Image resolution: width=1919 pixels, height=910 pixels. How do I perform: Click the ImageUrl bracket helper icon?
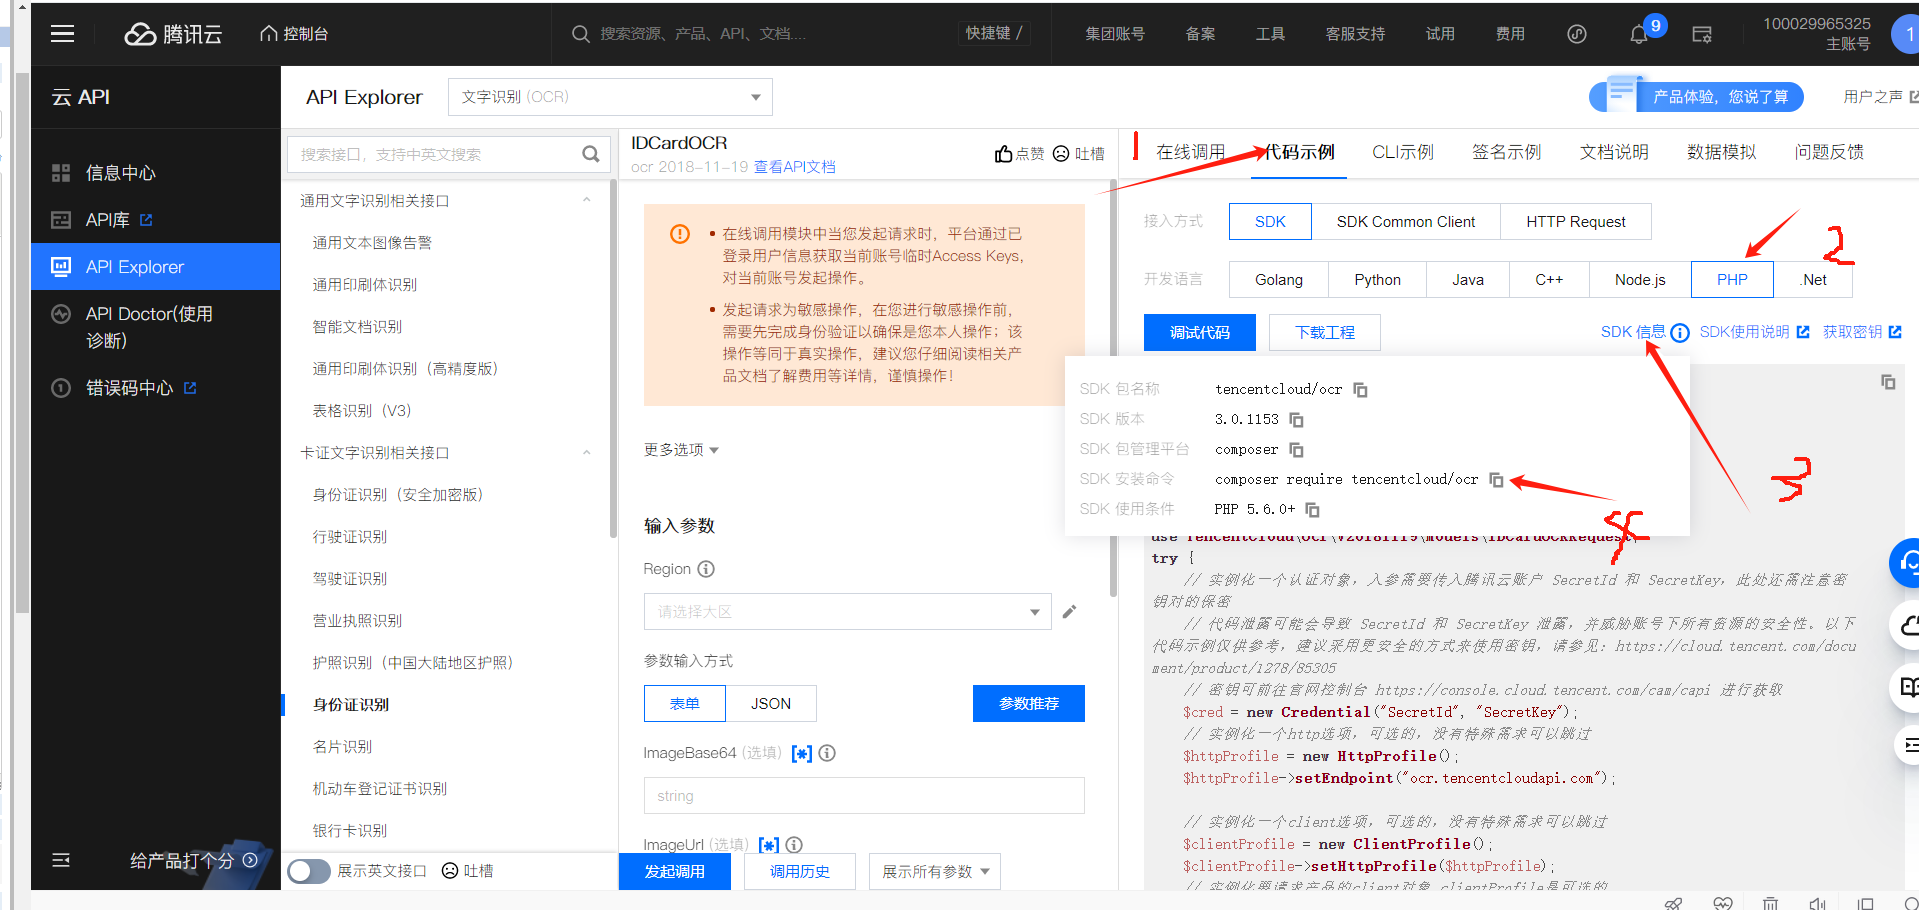[x=769, y=845]
